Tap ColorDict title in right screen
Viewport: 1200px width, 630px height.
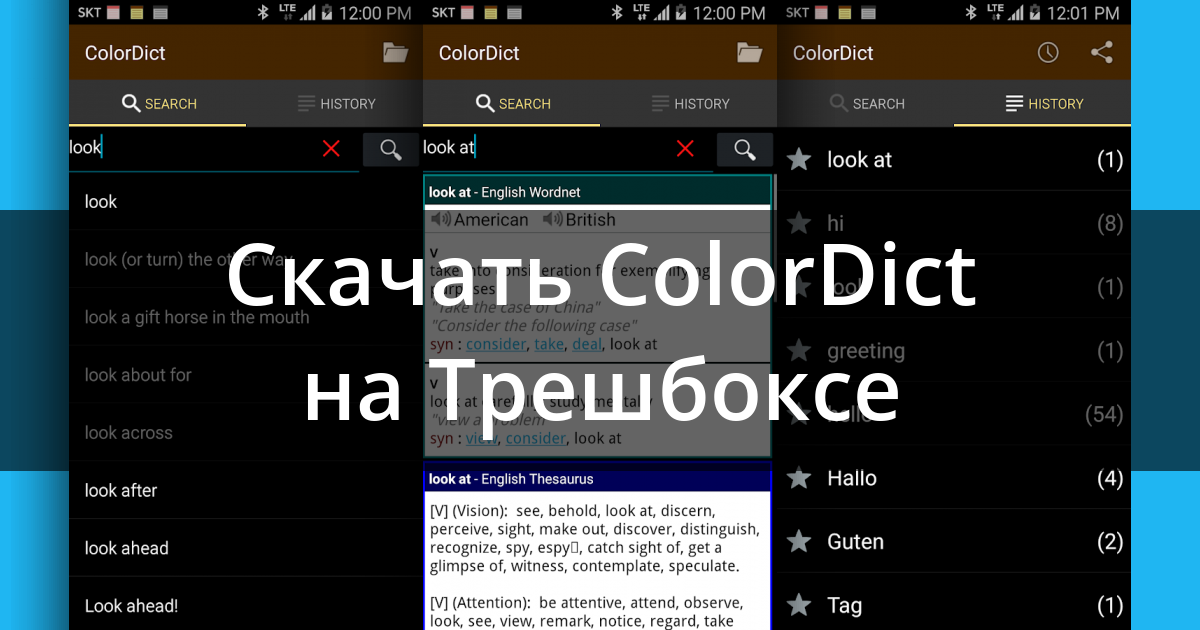[x=834, y=53]
